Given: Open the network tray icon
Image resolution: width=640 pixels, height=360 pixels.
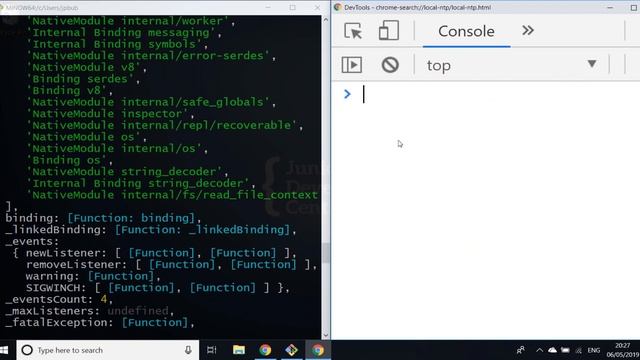Looking at the screenshot, I should [x=578, y=350].
